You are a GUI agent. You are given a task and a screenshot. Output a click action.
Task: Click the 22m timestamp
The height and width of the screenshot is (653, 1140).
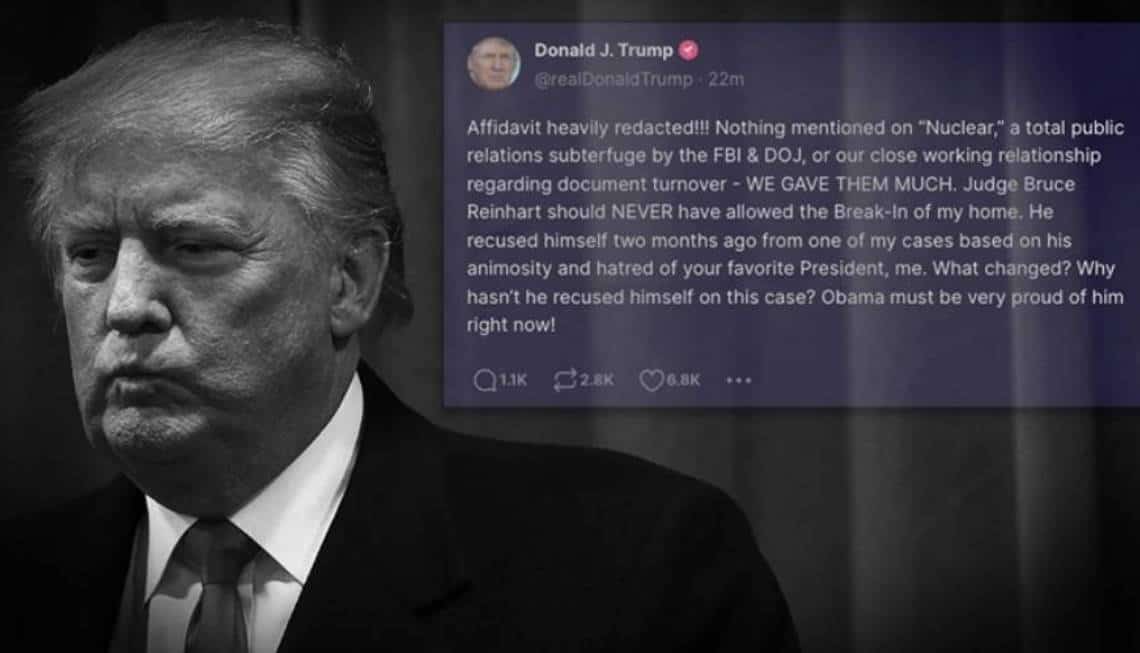(726, 79)
